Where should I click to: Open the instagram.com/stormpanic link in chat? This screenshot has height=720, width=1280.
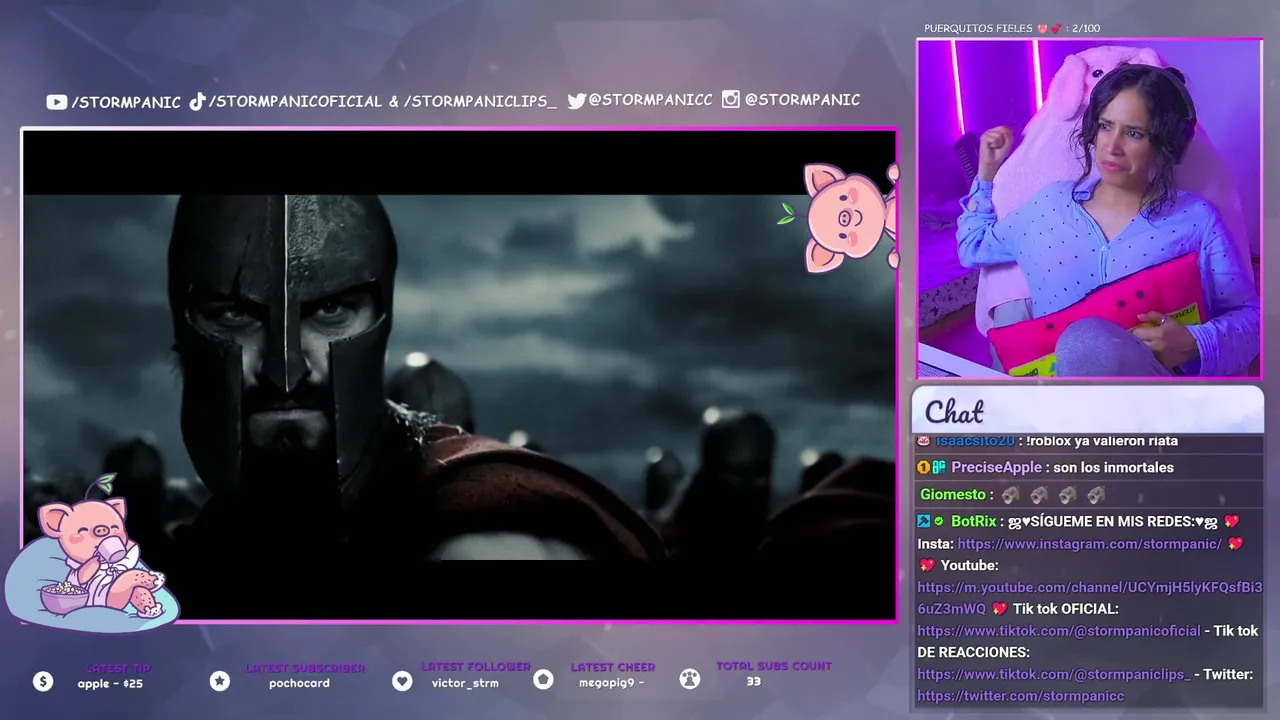pos(1089,544)
